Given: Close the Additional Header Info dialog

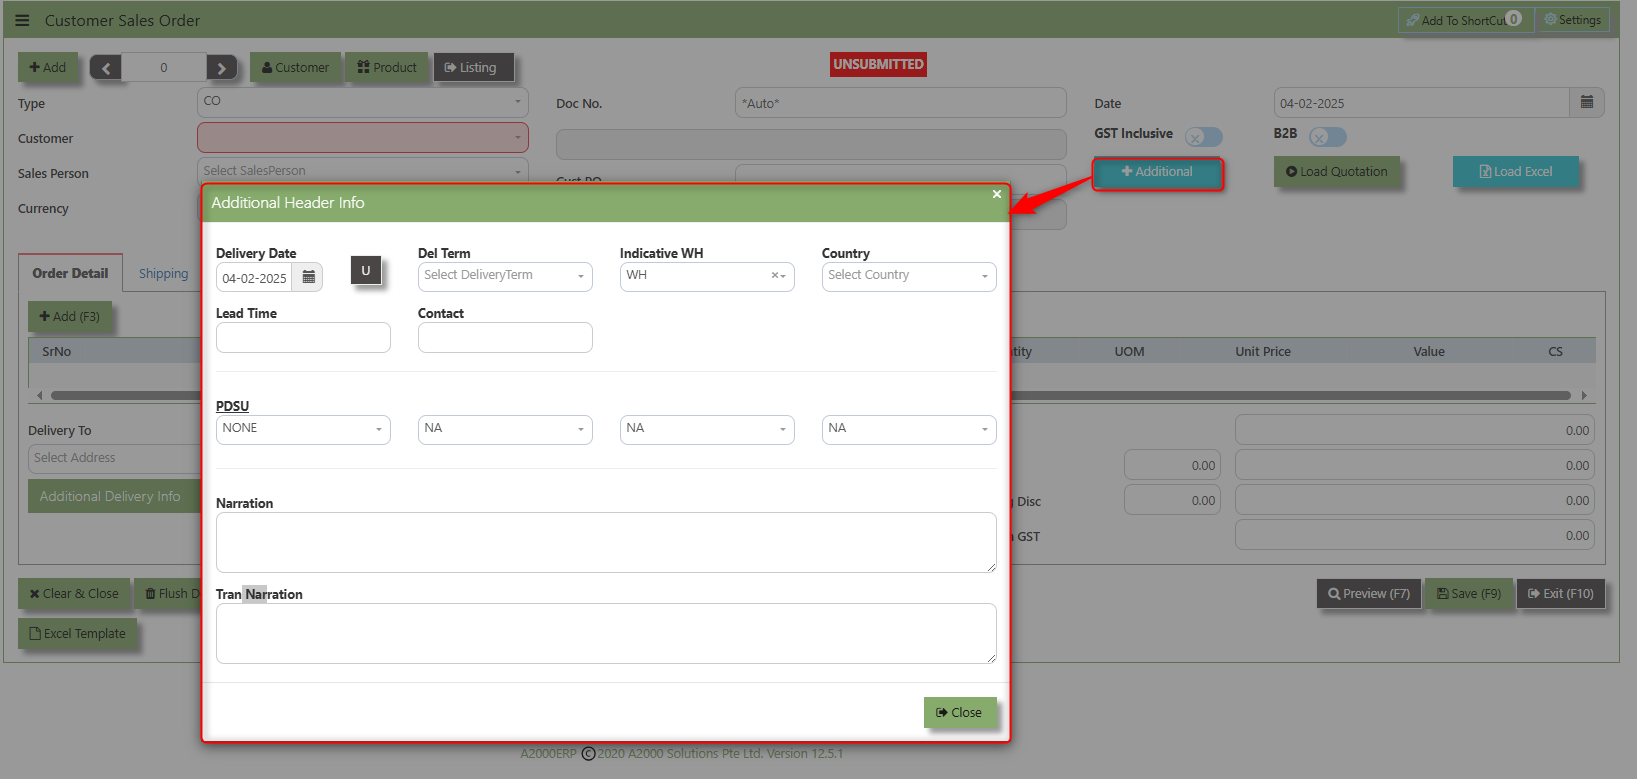Looking at the screenshot, I should [960, 712].
